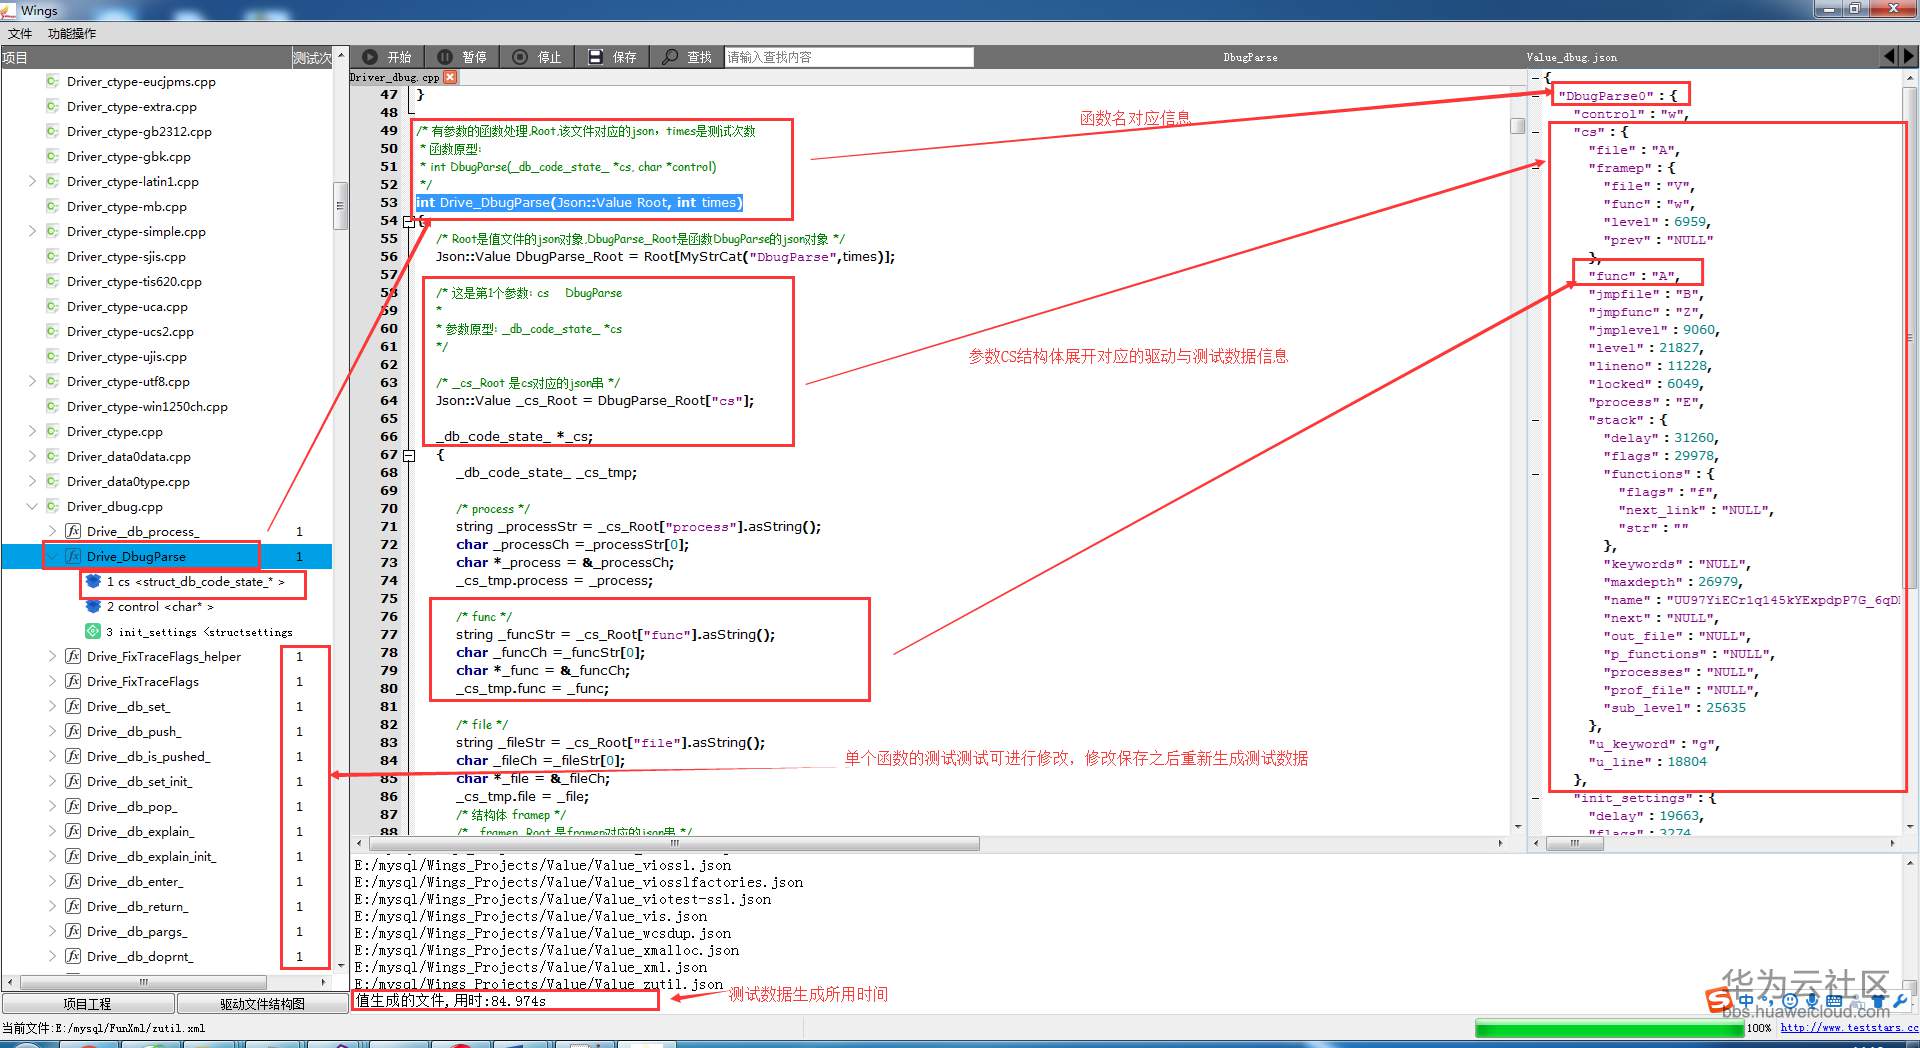Collapse the code fold at line 54
The width and height of the screenshot is (1920, 1048).
tap(409, 221)
